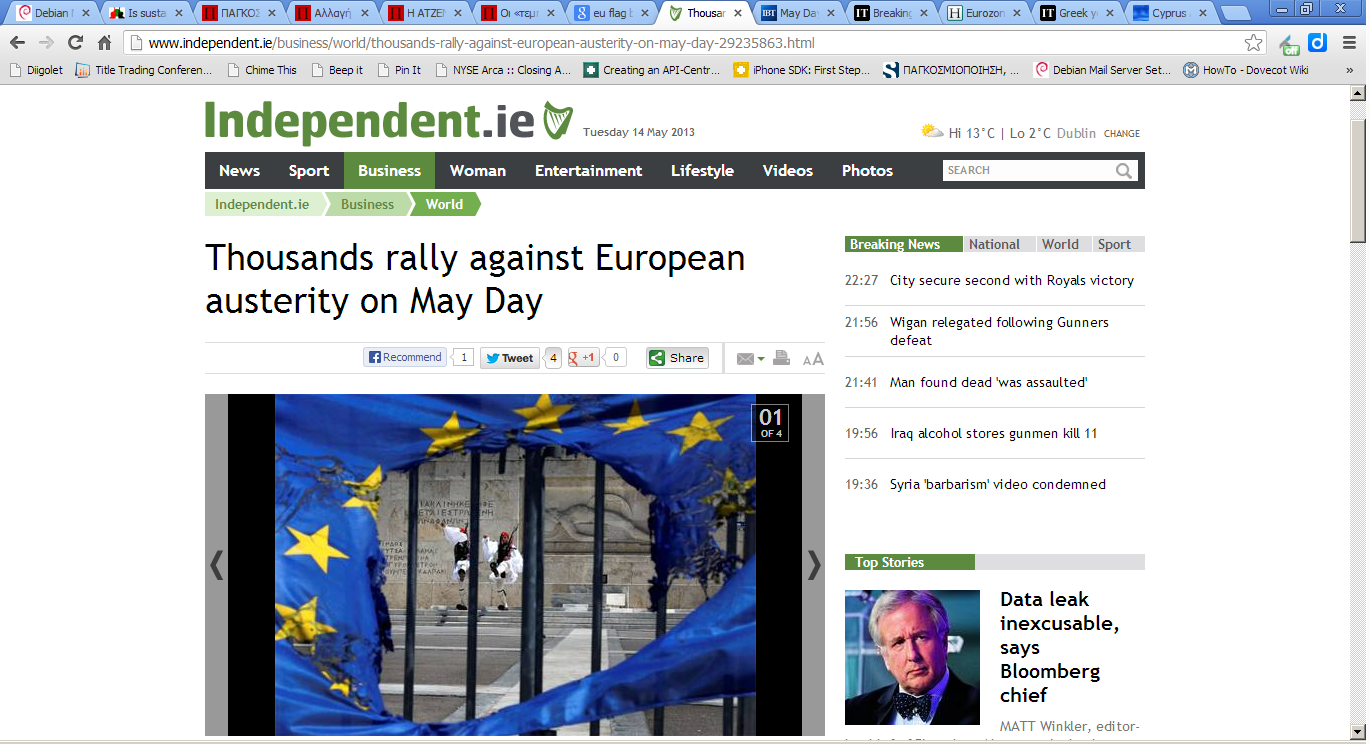
Task: Open the Chrome menu icon
Action: coord(1350,43)
